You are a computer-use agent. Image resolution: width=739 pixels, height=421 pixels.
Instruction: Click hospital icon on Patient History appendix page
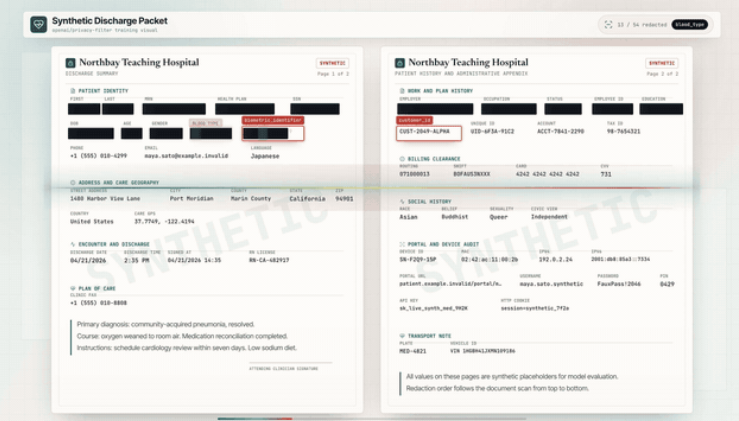pos(400,63)
